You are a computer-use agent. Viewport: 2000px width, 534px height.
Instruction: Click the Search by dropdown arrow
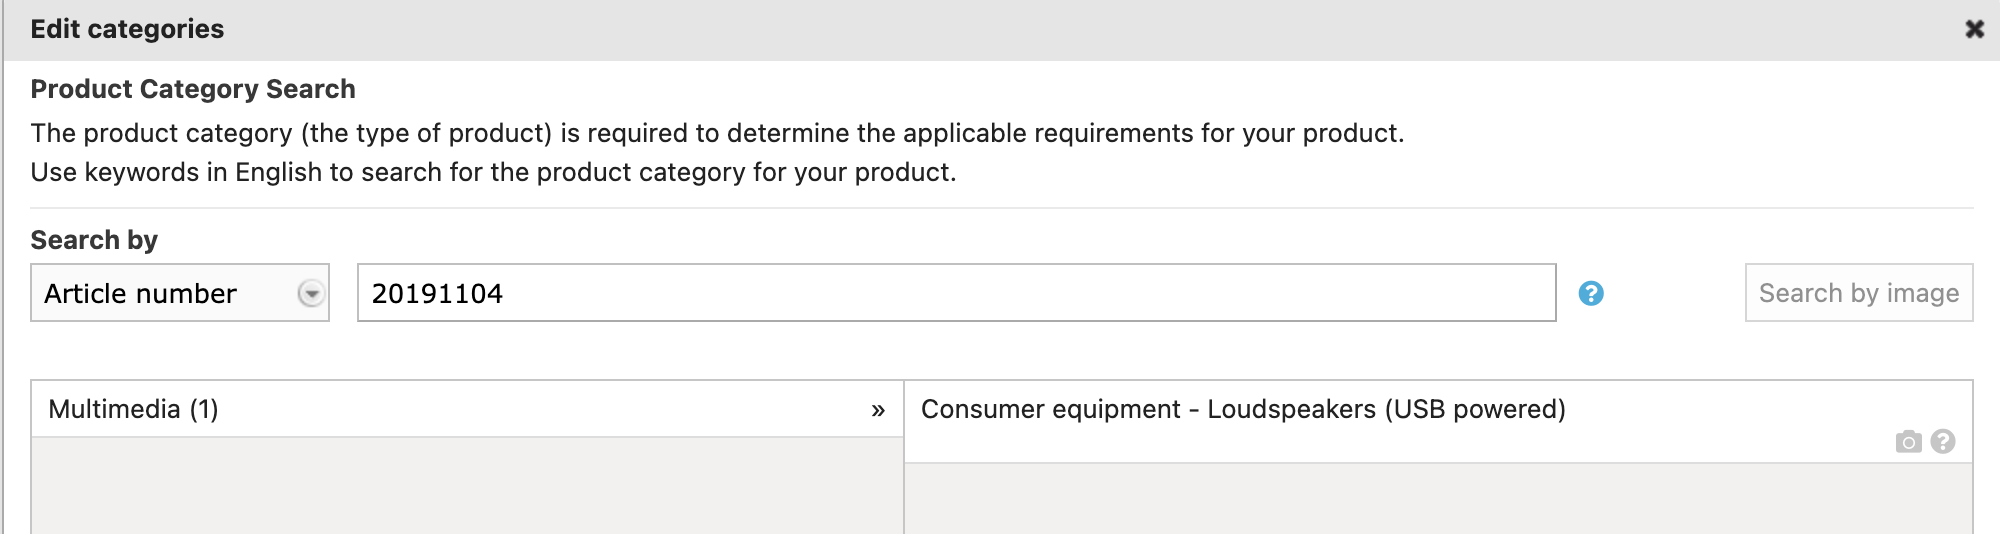[x=311, y=293]
